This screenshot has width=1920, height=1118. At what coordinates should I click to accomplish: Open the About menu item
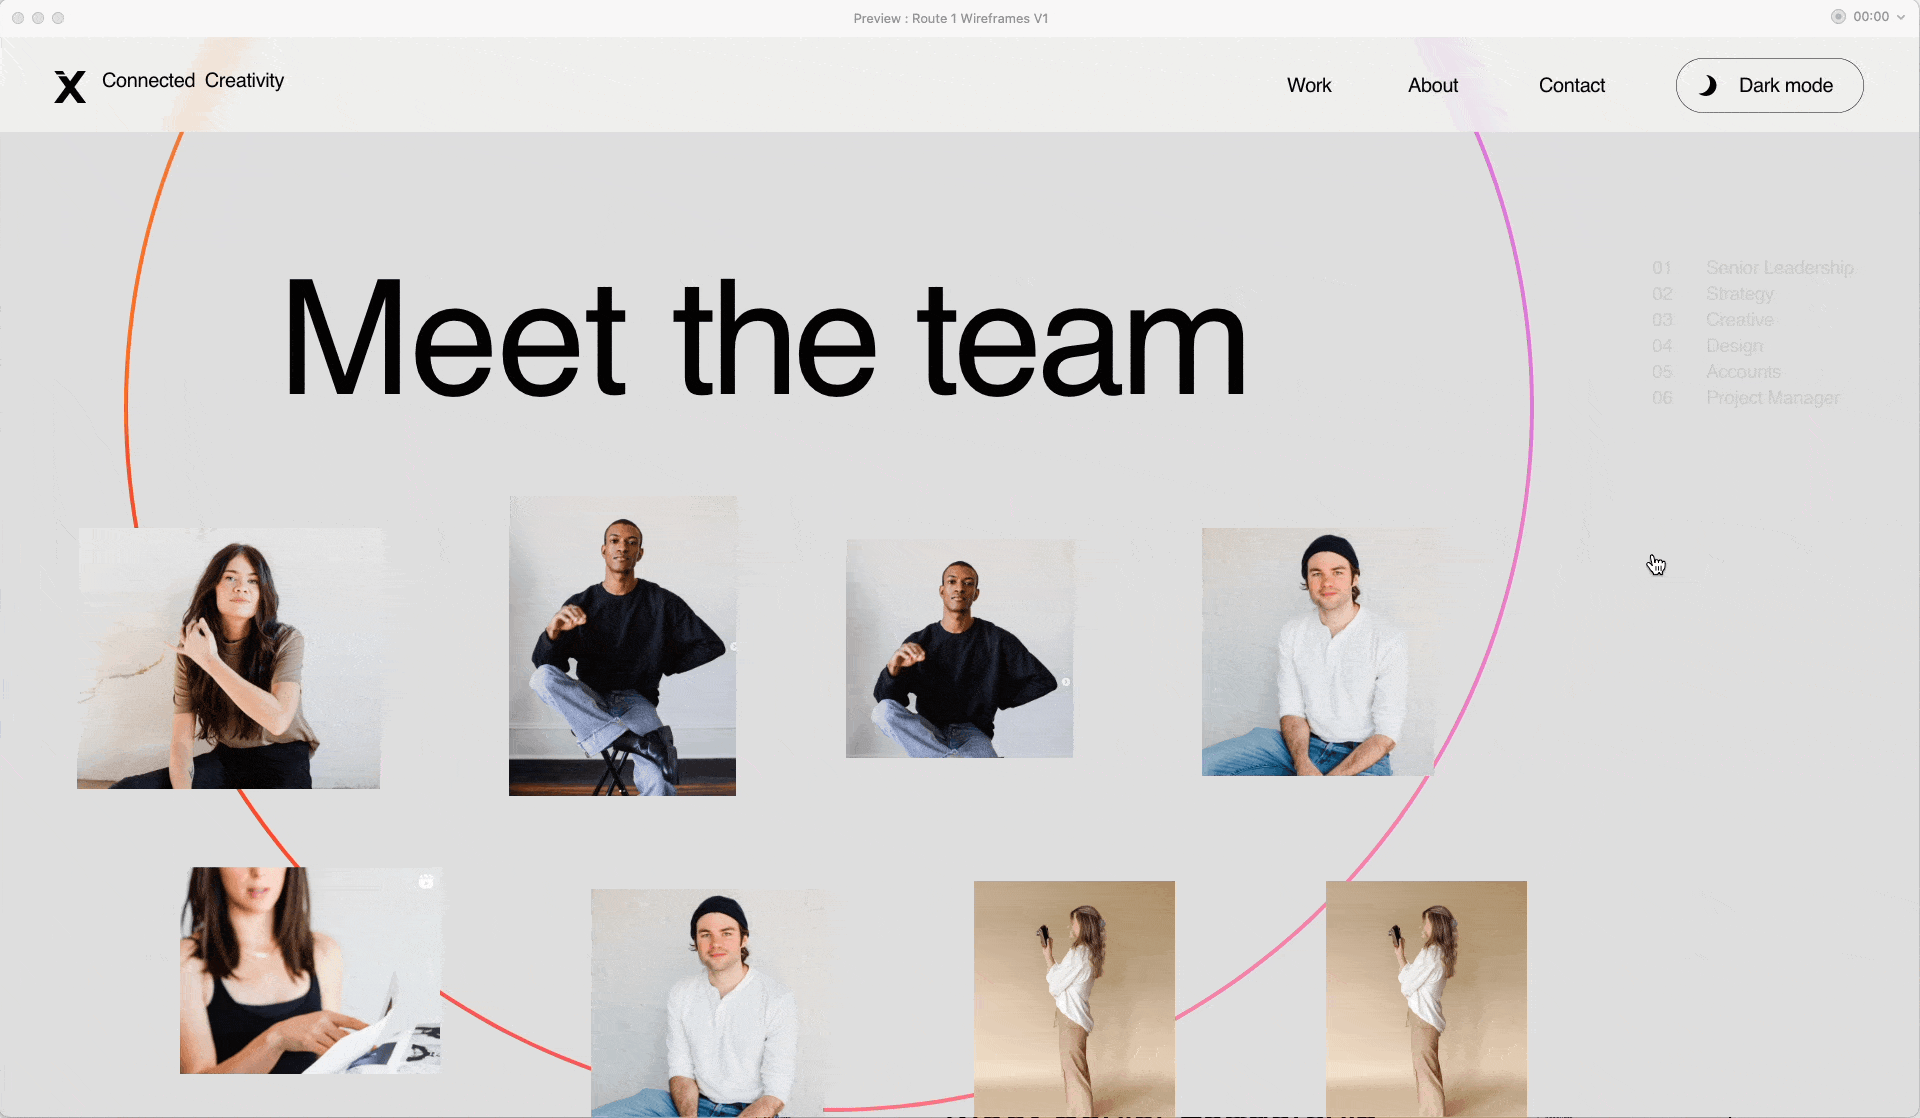[1433, 86]
